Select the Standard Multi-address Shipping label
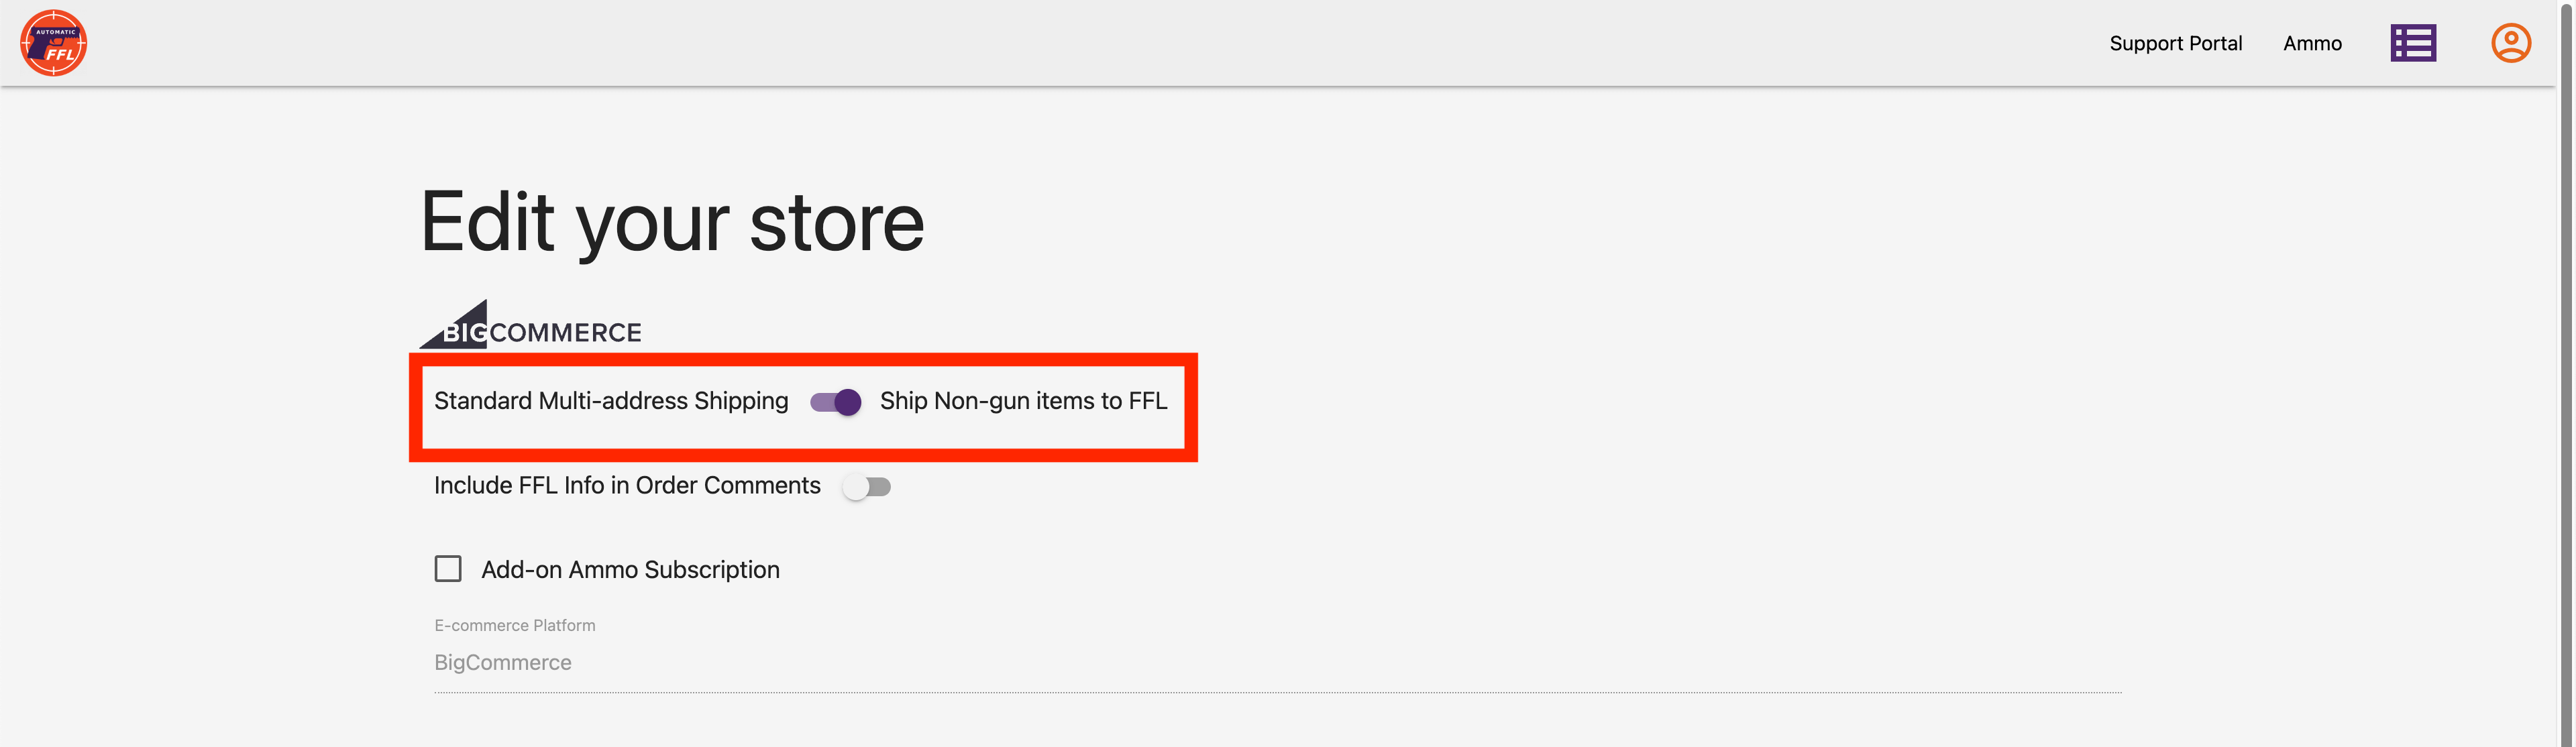Screen dimensions: 2576x747 click(611, 401)
